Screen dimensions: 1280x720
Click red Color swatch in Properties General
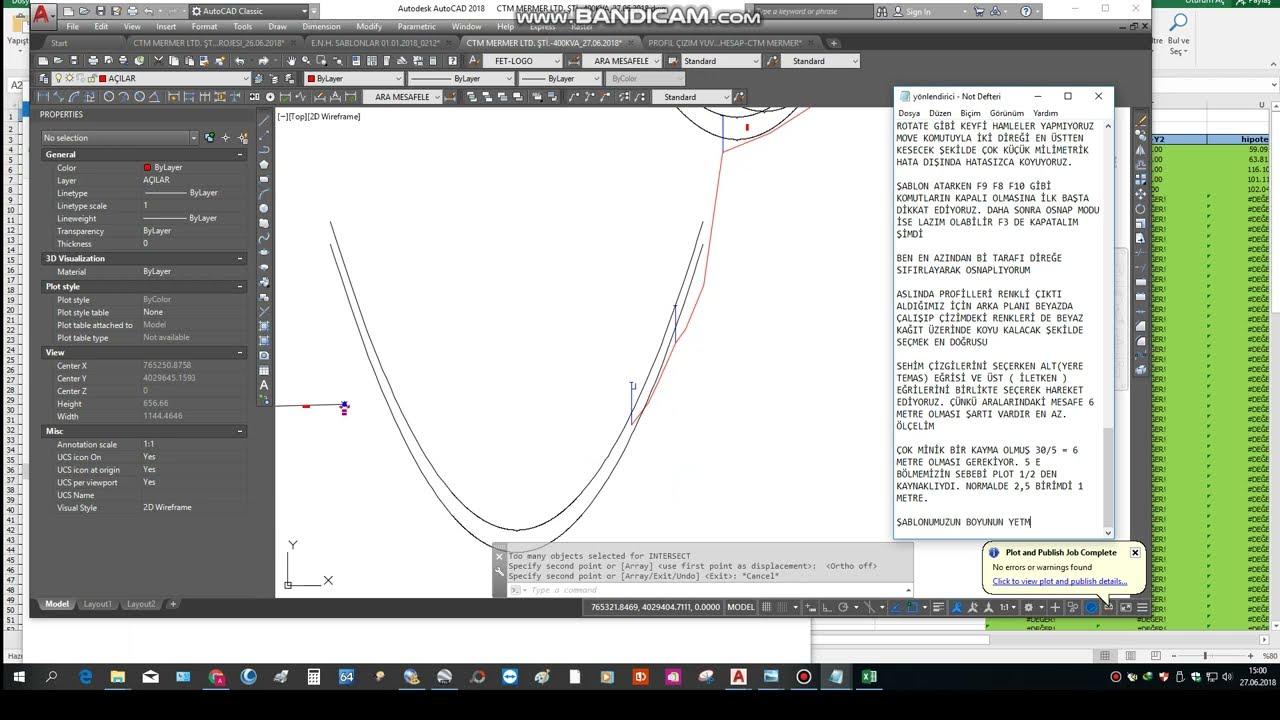tap(147, 168)
